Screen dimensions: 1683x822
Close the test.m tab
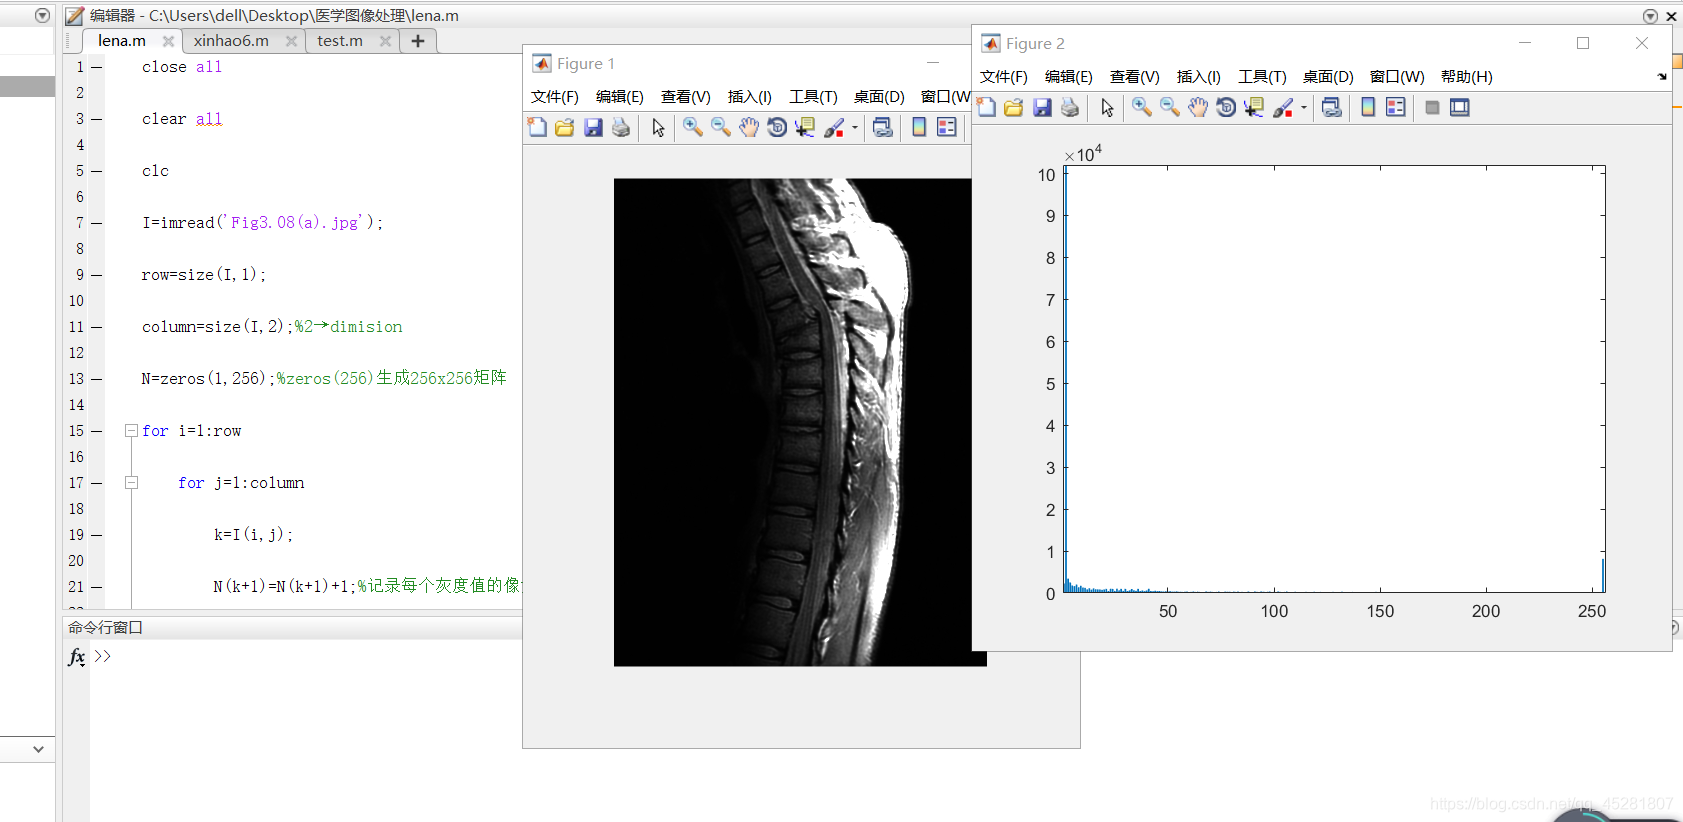[x=385, y=41]
